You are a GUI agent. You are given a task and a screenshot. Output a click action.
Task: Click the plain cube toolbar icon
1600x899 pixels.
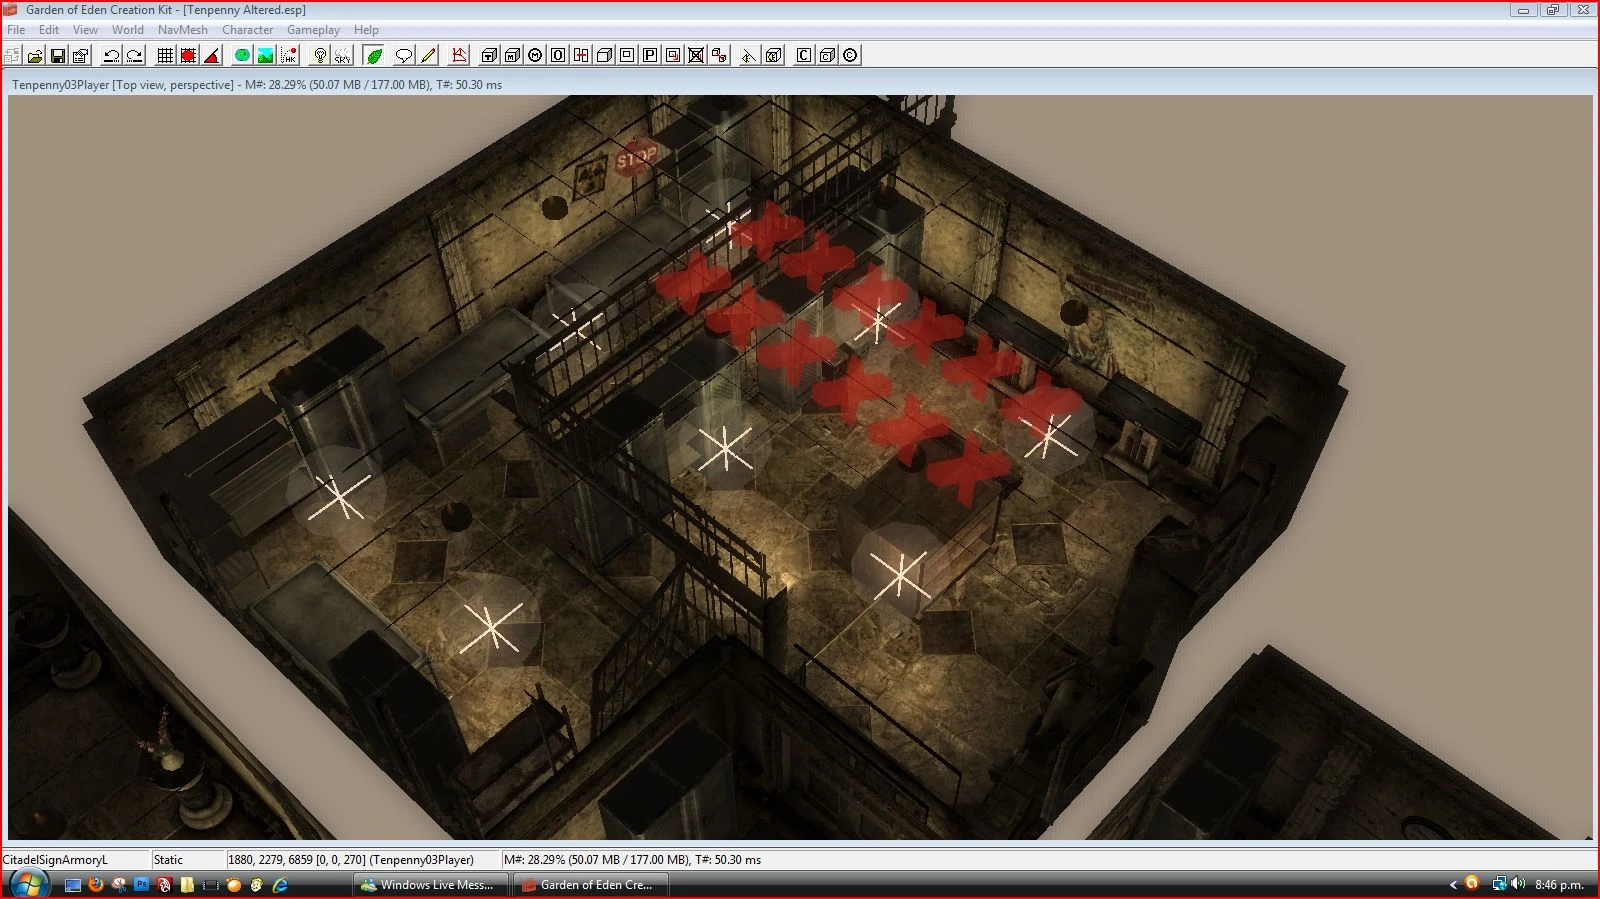pyautogui.click(x=604, y=55)
